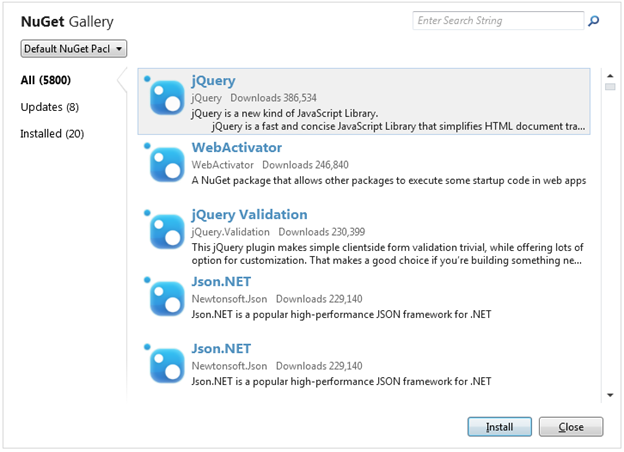Click the last Json.NET package icon
The height and width of the screenshot is (452, 624).
pos(166,366)
